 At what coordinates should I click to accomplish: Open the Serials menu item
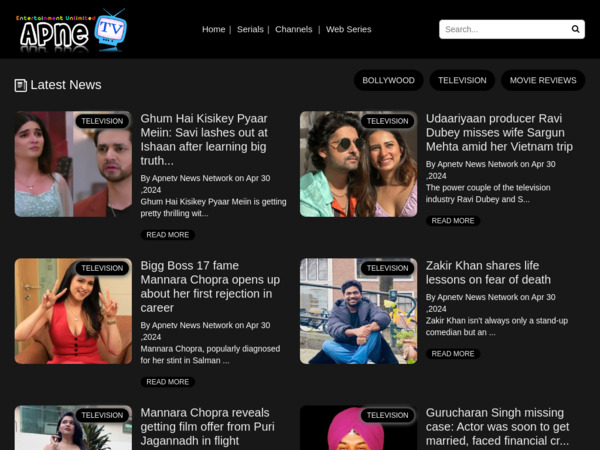pos(250,29)
